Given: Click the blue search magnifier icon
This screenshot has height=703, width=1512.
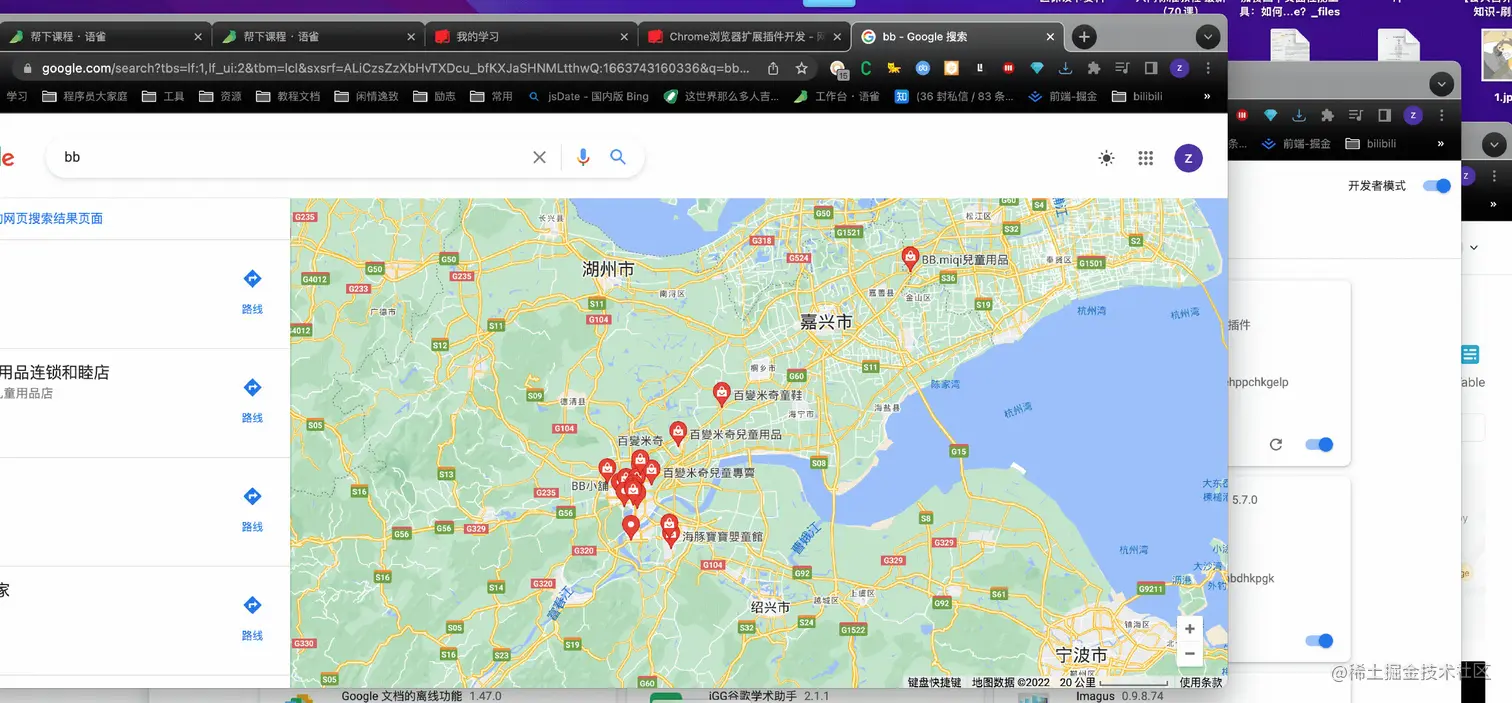Looking at the screenshot, I should click(x=618, y=157).
